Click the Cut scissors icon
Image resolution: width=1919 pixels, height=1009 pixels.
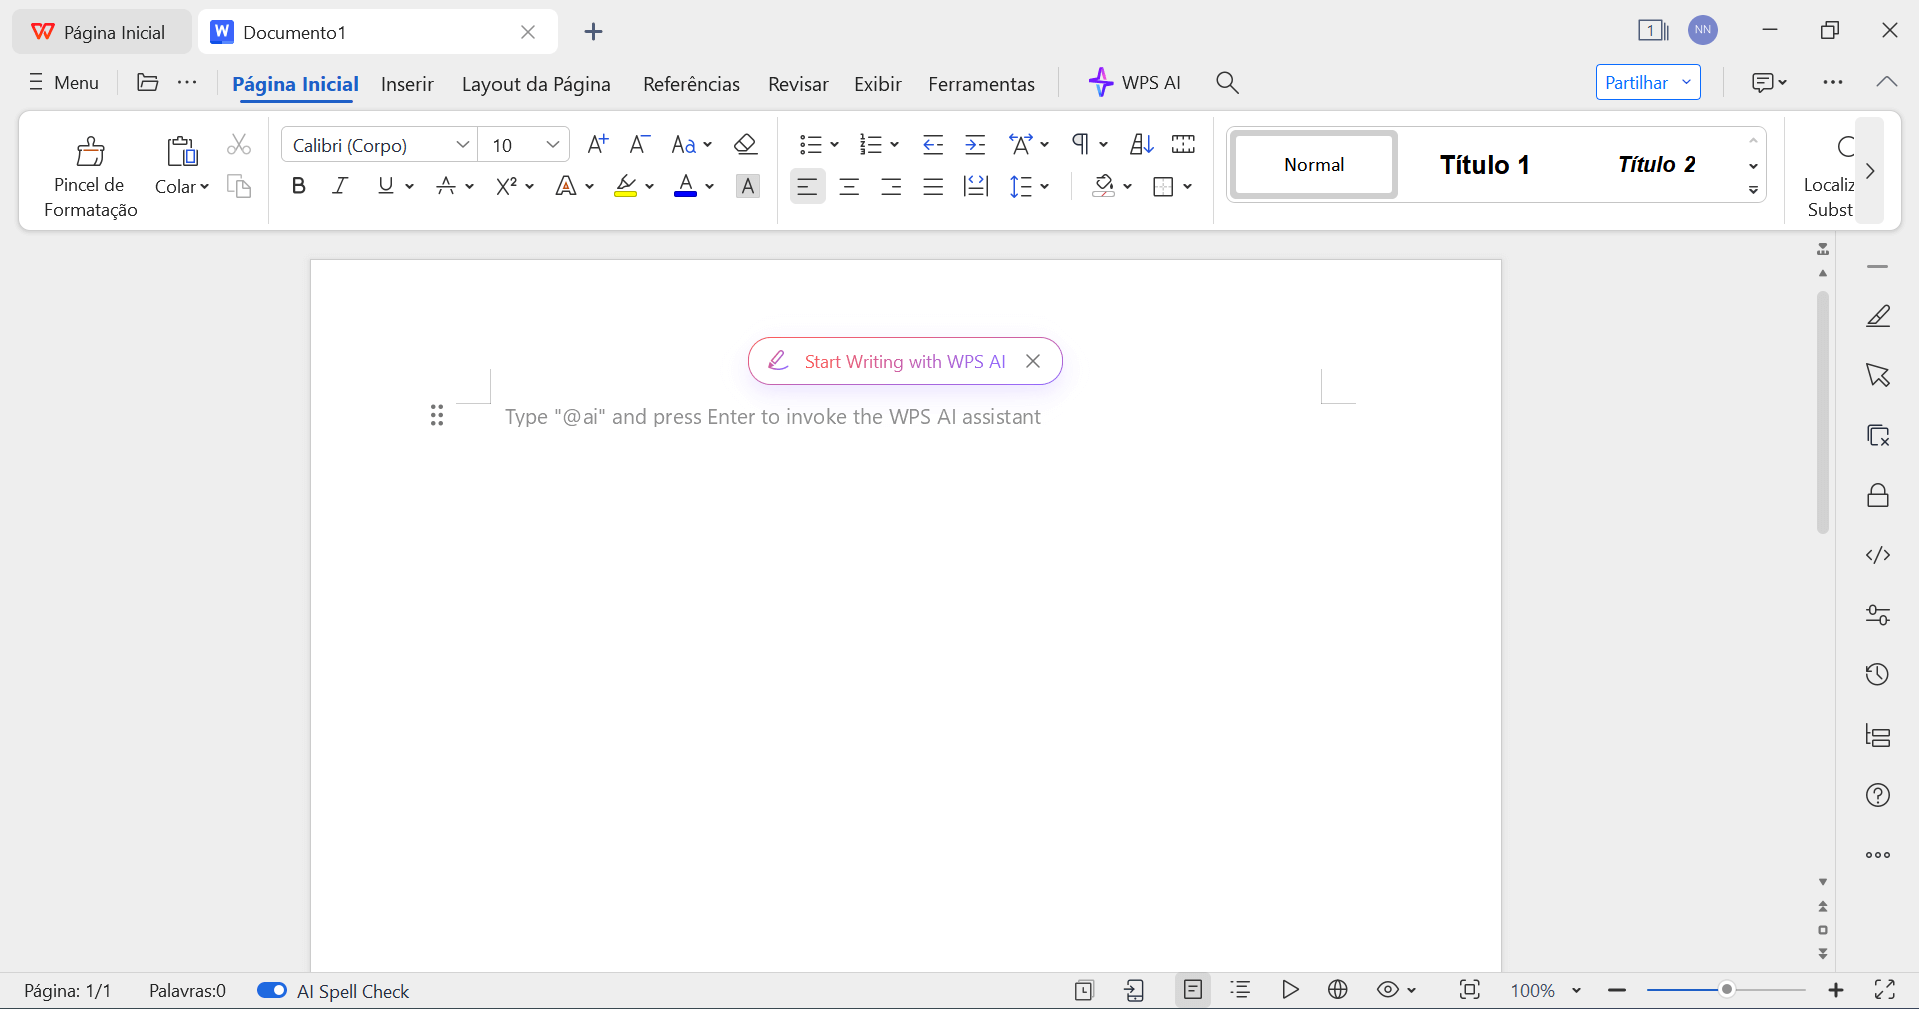238,145
